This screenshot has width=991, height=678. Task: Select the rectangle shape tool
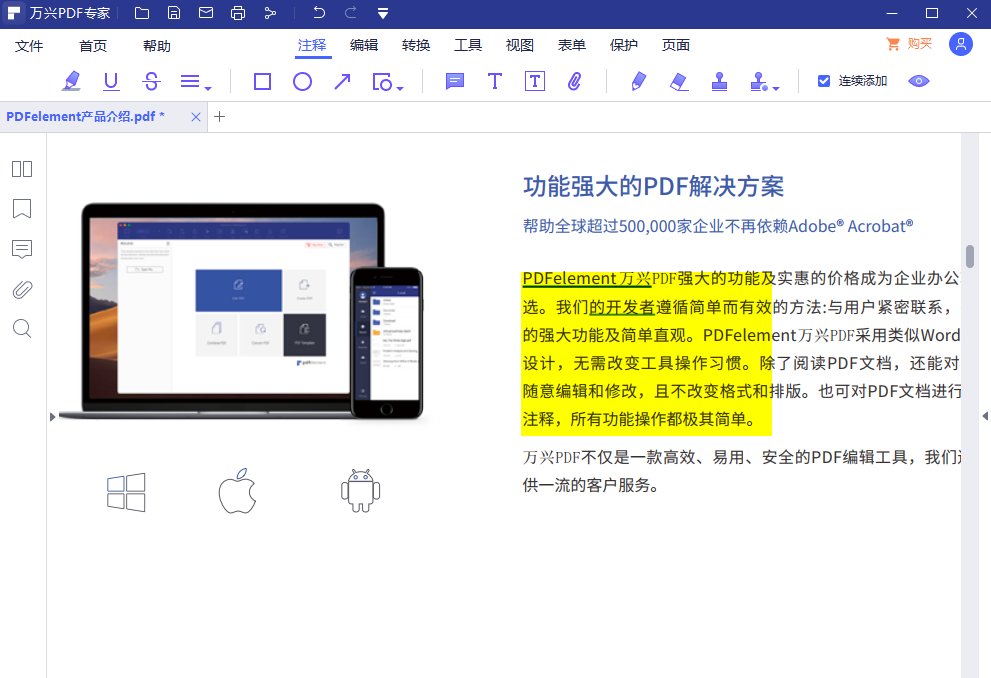(262, 82)
